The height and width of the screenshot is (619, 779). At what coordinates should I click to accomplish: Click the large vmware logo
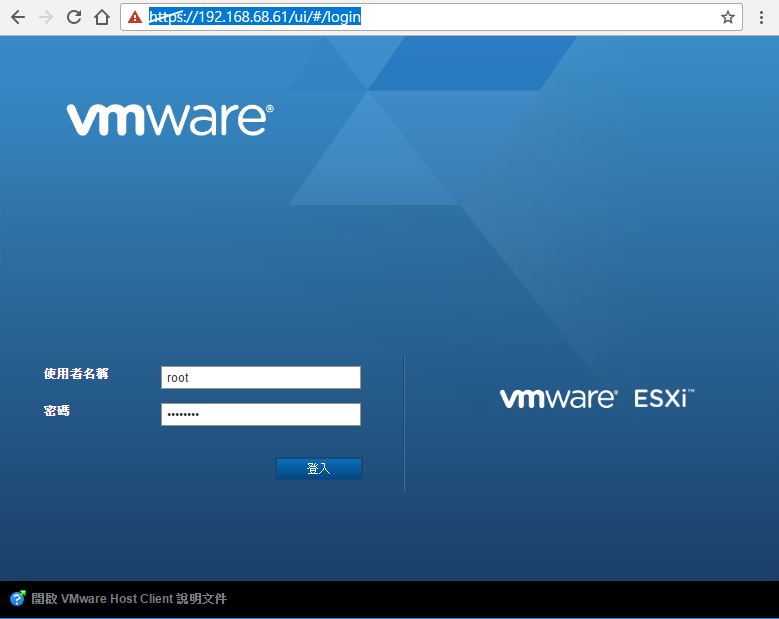click(x=170, y=119)
